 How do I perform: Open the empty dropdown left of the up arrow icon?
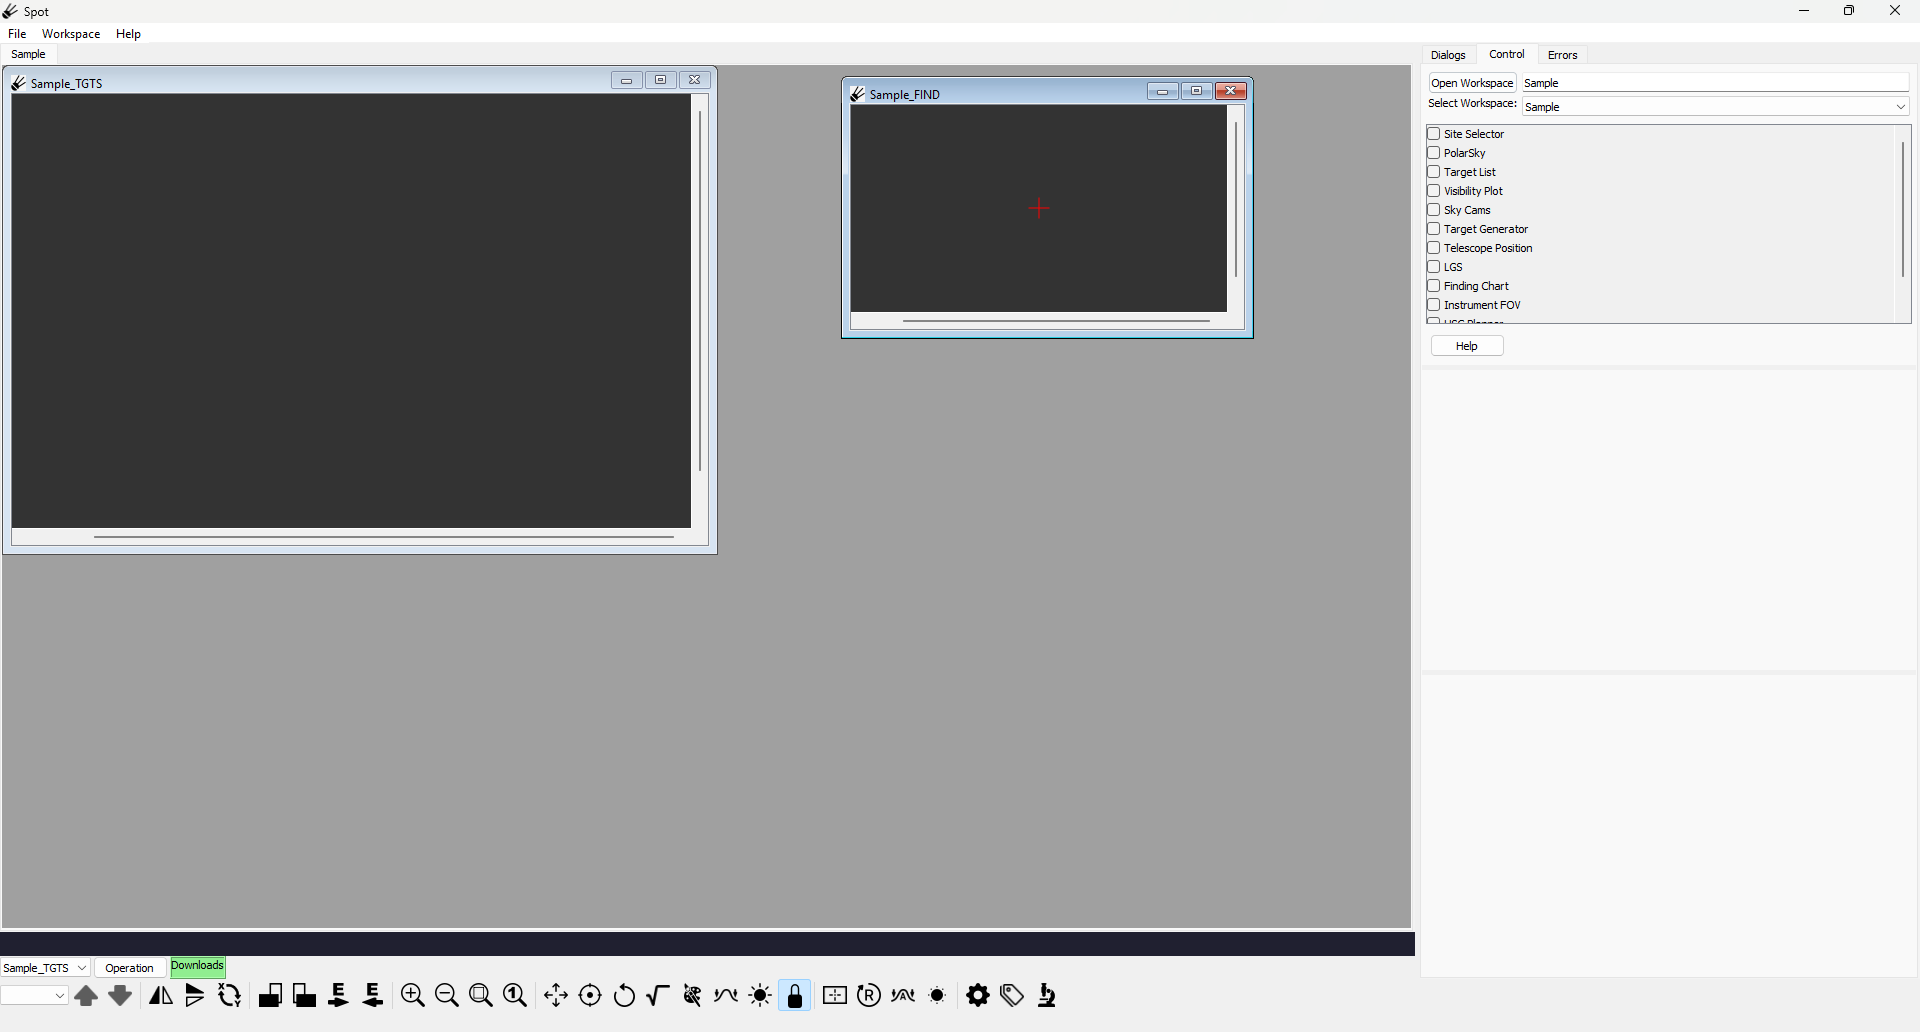(34, 996)
